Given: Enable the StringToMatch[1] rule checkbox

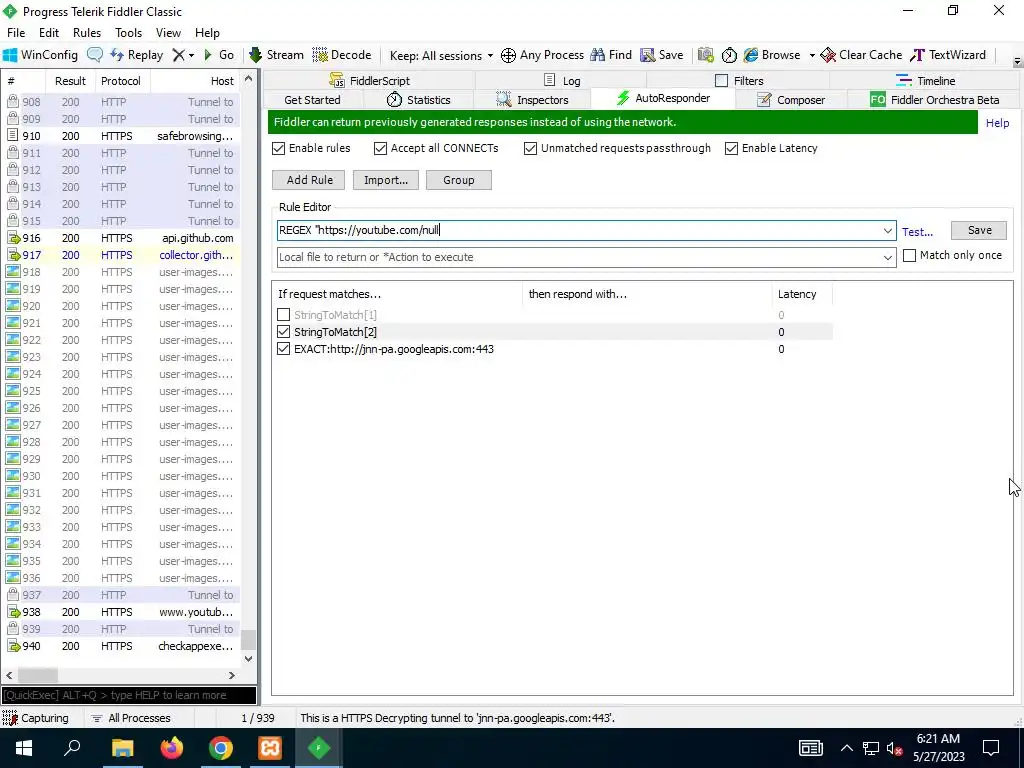Looking at the screenshot, I should (x=283, y=315).
